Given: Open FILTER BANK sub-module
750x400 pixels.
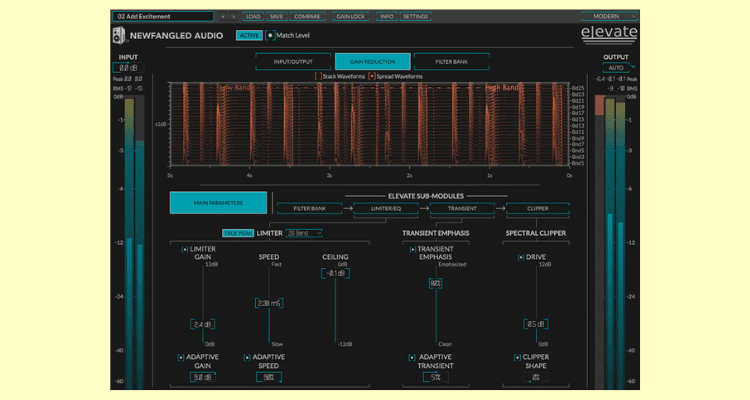Looking at the screenshot, I should (309, 209).
